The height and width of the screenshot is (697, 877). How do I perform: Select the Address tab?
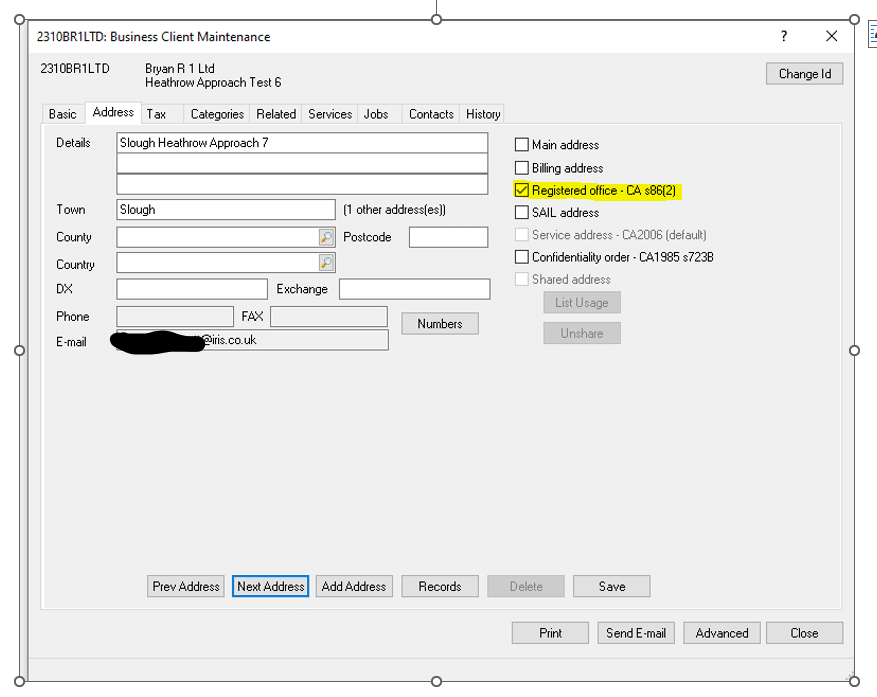pyautogui.click(x=113, y=112)
